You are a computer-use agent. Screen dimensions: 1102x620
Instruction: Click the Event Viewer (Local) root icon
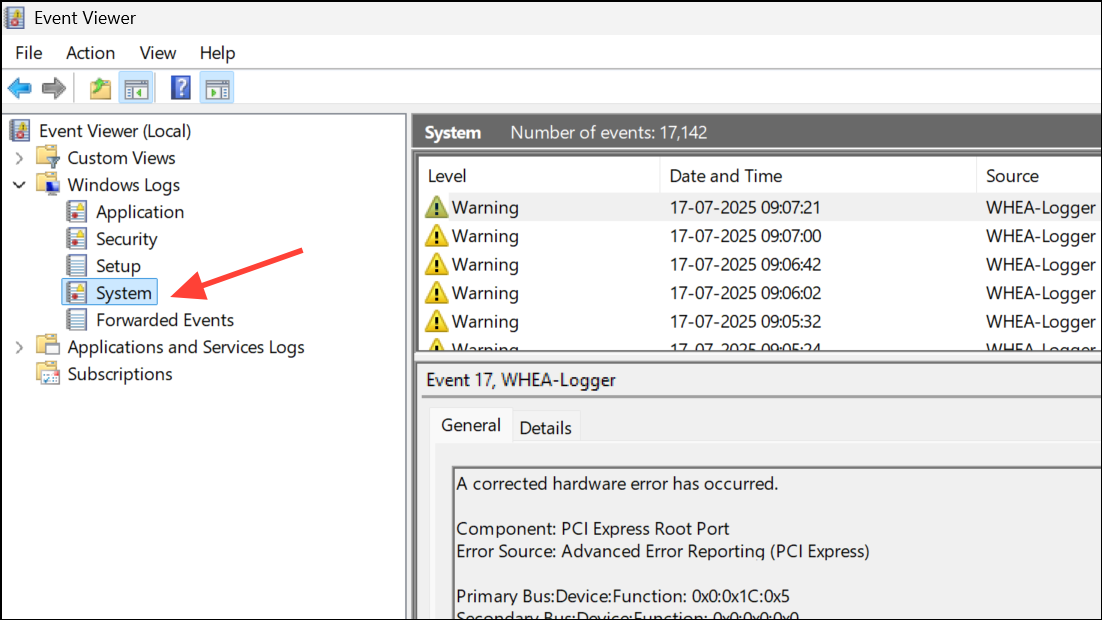20,131
